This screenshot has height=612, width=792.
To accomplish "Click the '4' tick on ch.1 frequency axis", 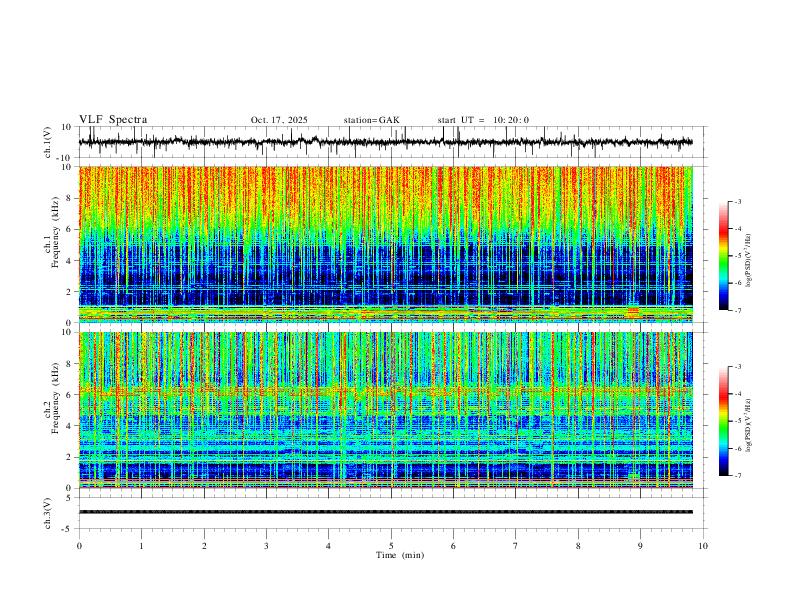I will point(70,260).
